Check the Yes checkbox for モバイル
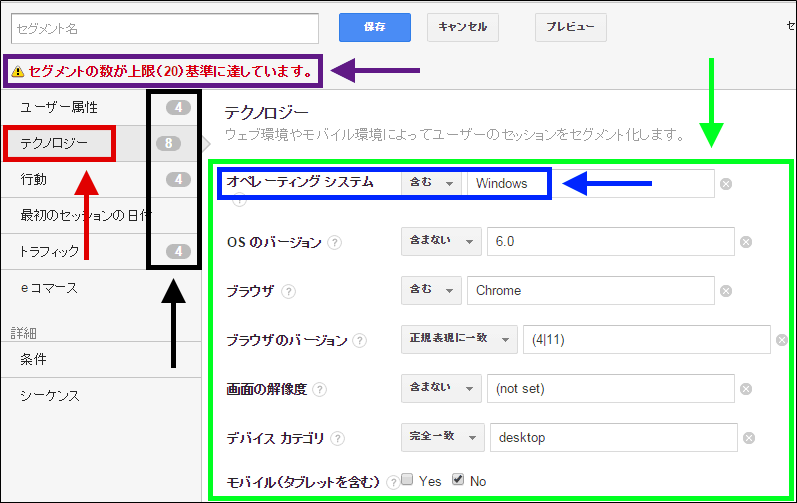The width and height of the screenshot is (797, 503). click(407, 480)
